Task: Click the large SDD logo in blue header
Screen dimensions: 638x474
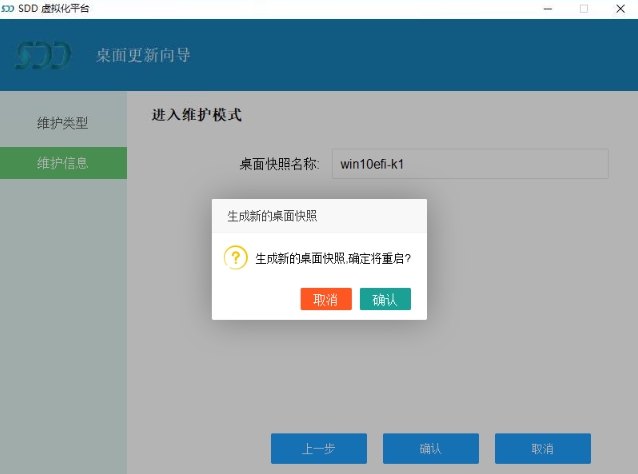Action: (43, 55)
